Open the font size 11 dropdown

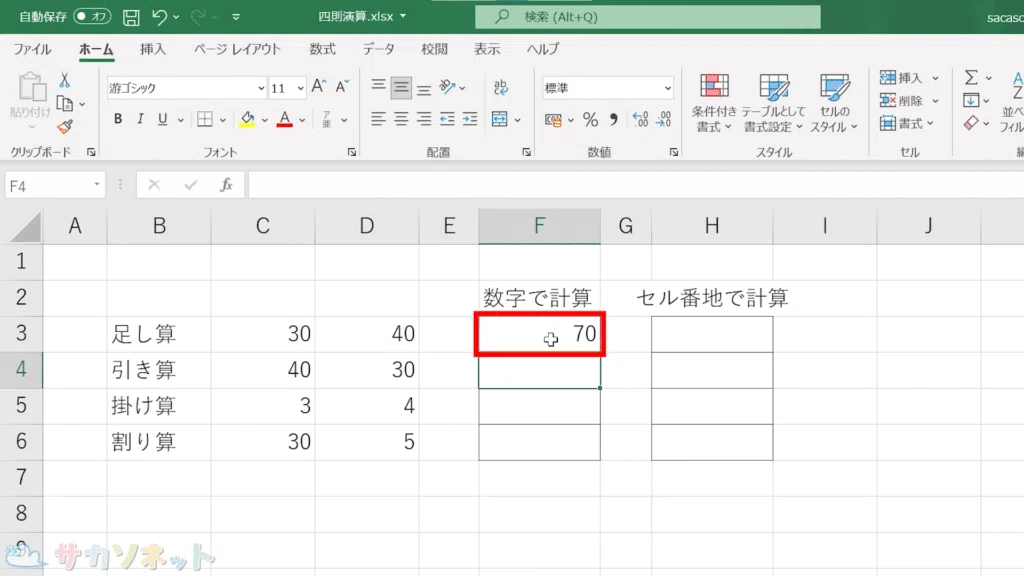pos(300,88)
